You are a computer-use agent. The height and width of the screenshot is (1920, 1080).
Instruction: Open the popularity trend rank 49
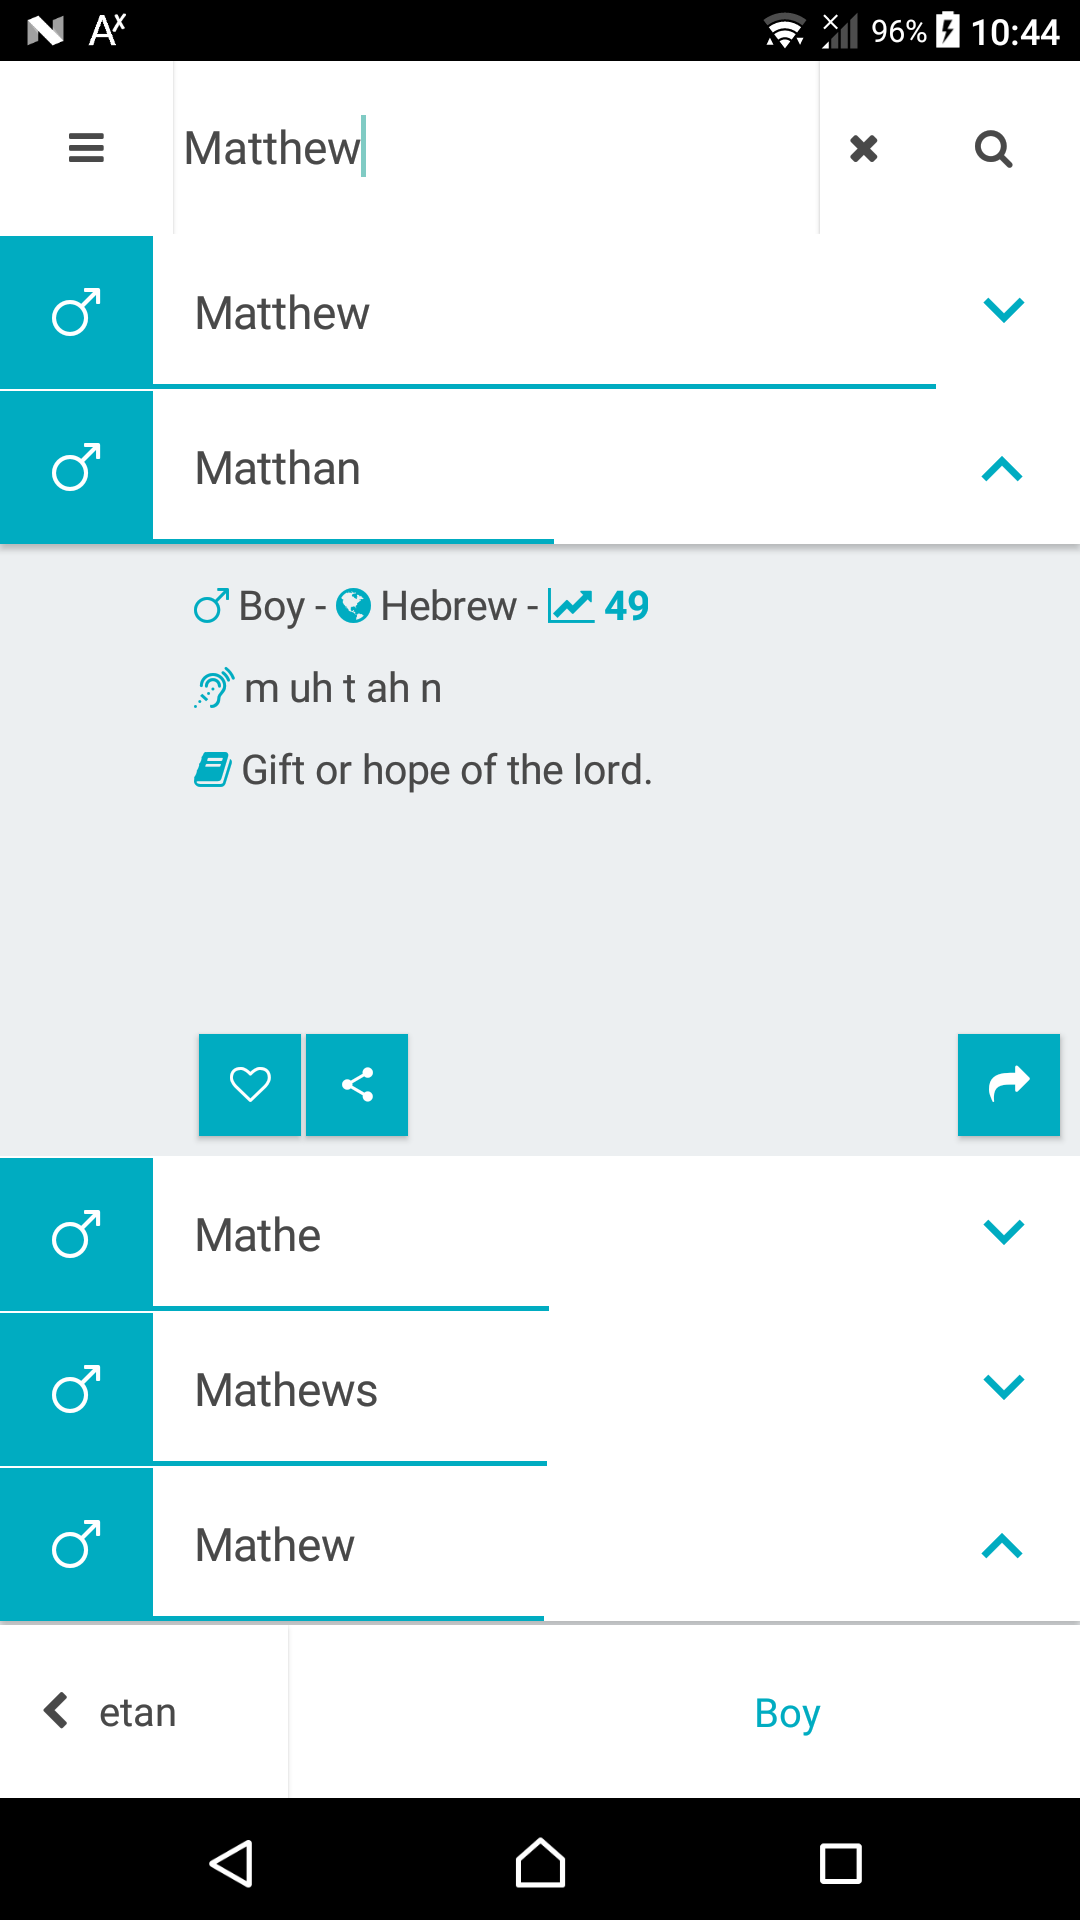tap(599, 606)
